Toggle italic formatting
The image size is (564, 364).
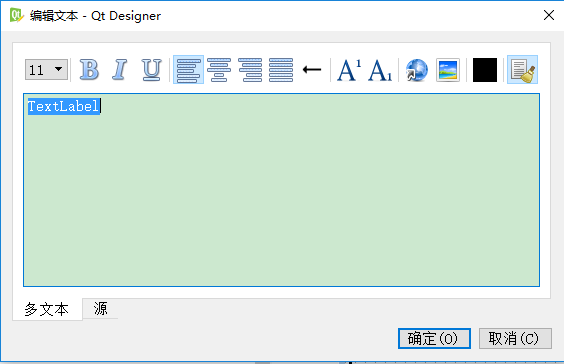(120, 69)
